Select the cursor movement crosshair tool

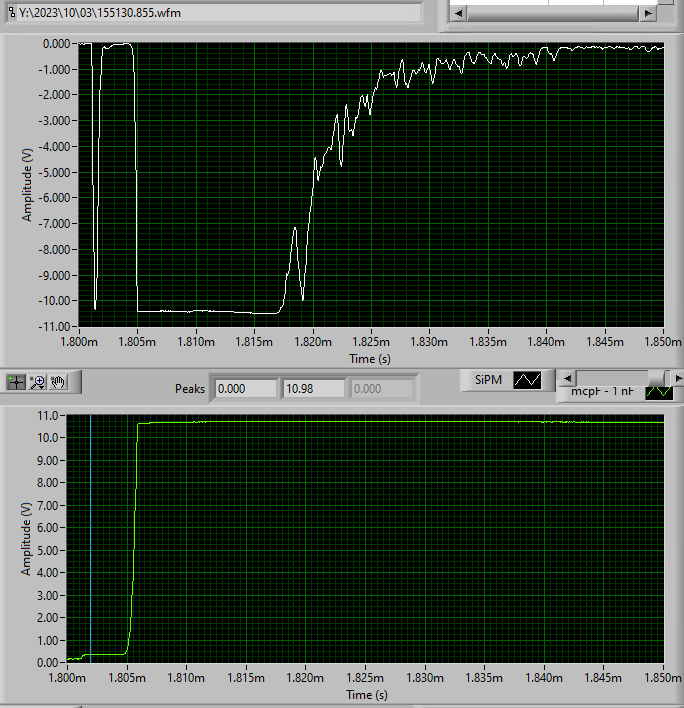point(16,382)
